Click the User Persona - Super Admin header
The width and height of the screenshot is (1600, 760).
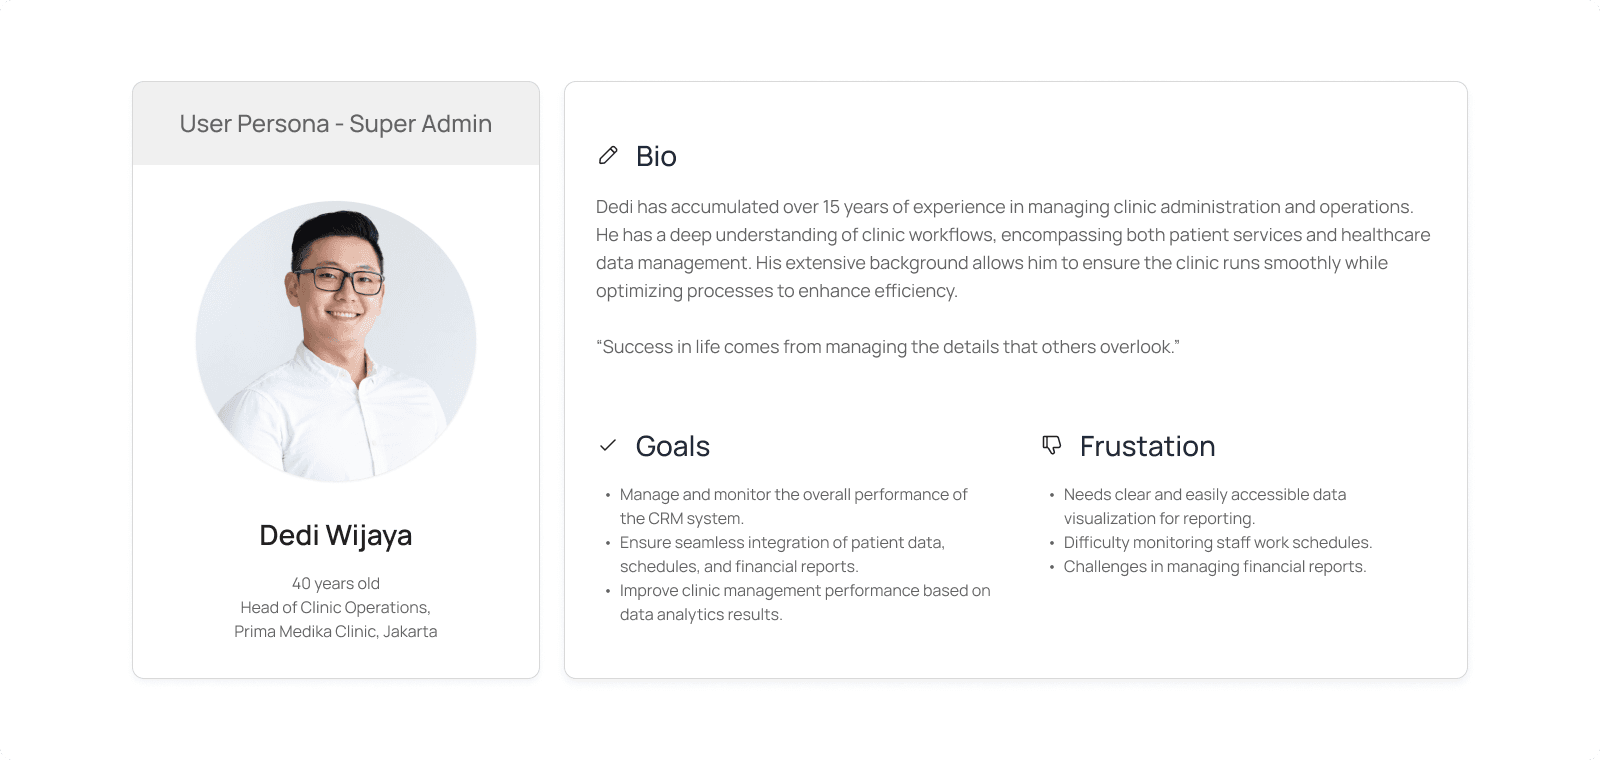tap(336, 124)
